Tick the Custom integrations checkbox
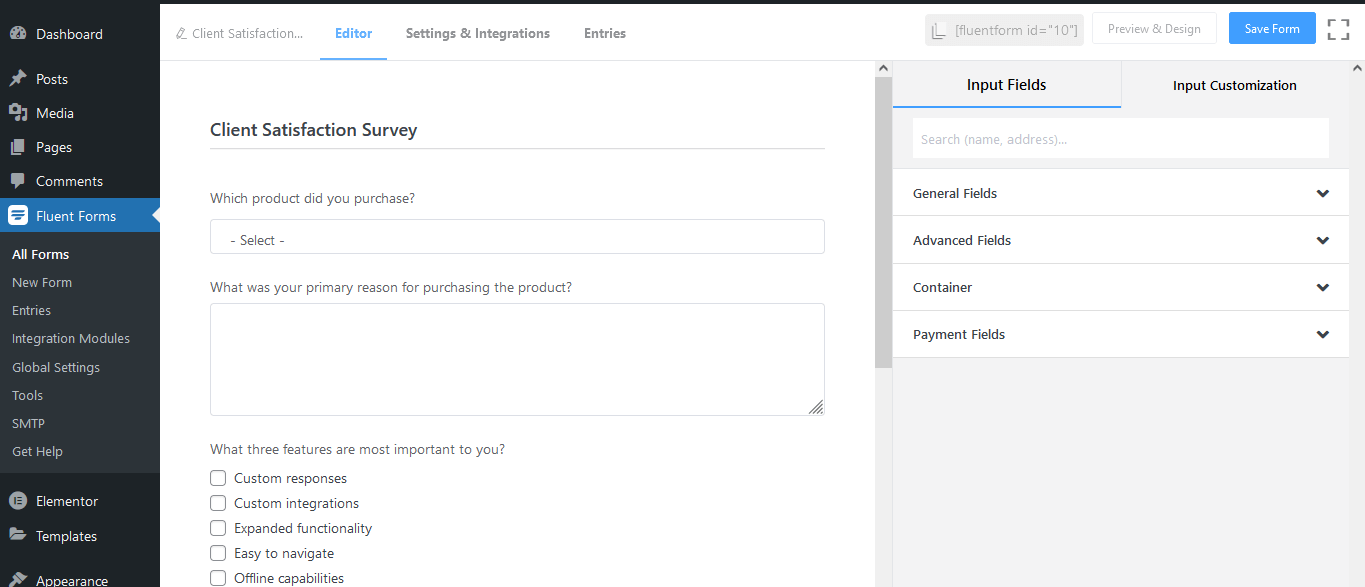Image resolution: width=1365 pixels, height=587 pixels. pos(218,503)
